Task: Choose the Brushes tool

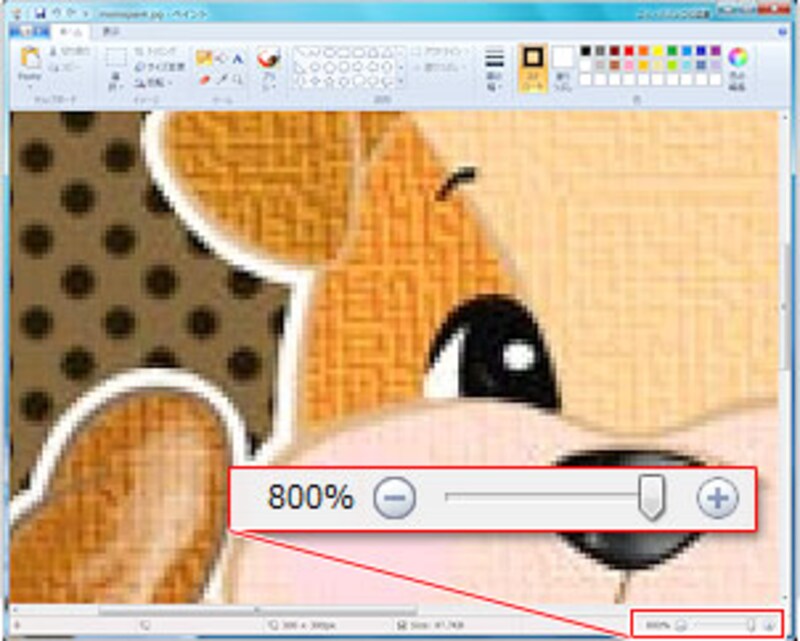Action: pos(268,59)
